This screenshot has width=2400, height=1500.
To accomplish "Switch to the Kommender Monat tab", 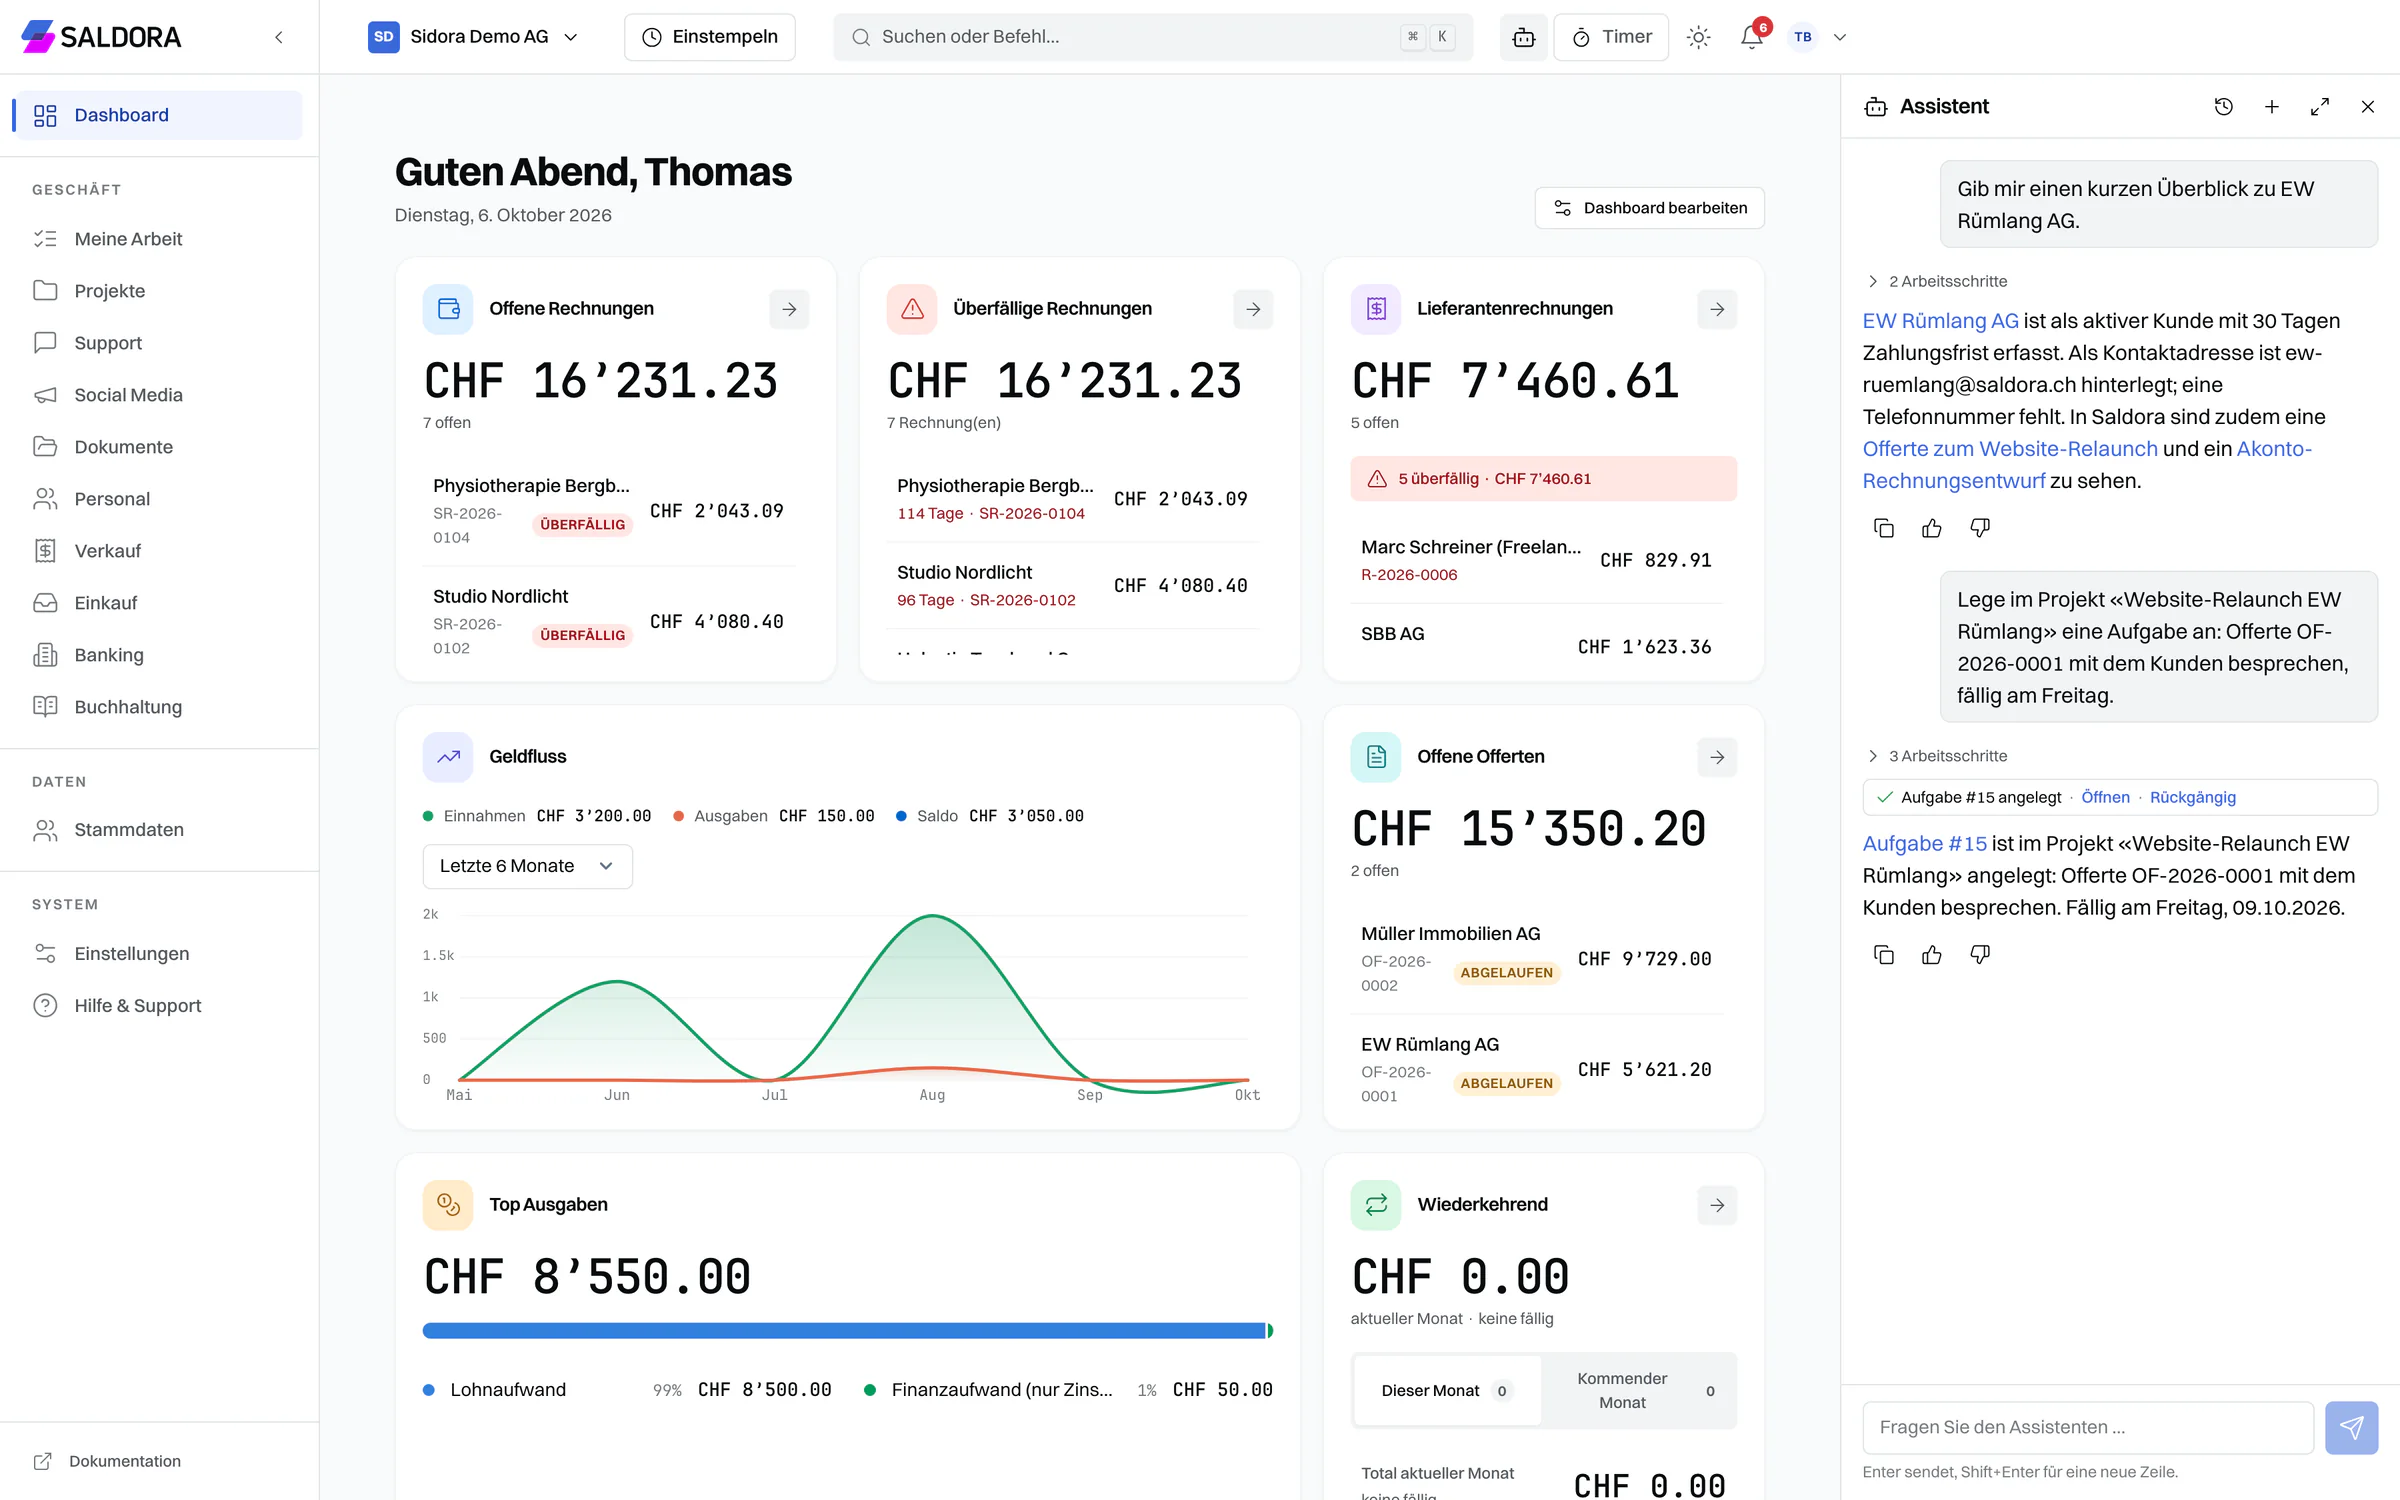I will click(1638, 1390).
